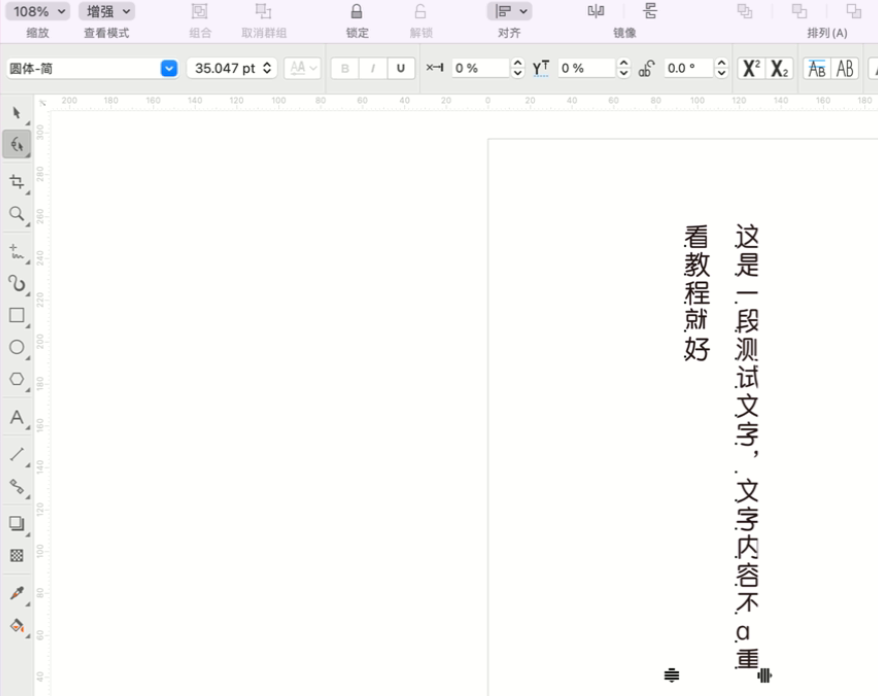Toggle underline text formatting
The image size is (878, 696).
click(x=401, y=69)
